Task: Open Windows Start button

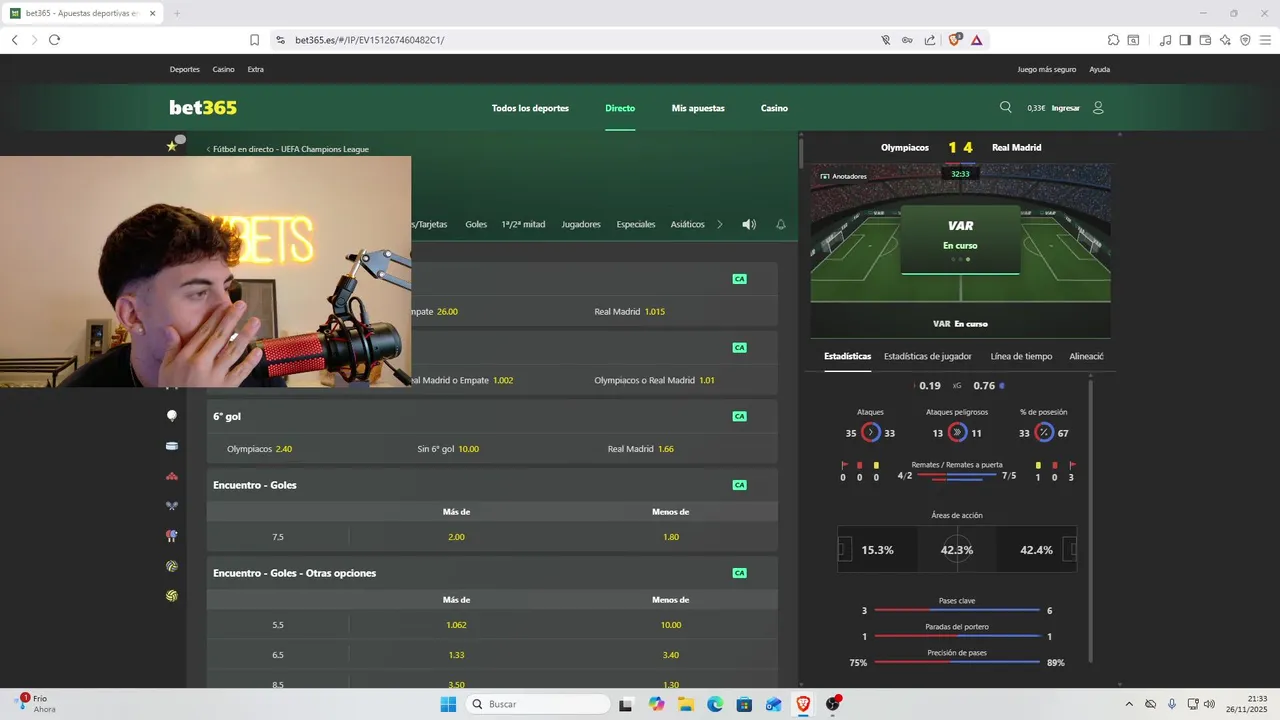Action: [448, 704]
